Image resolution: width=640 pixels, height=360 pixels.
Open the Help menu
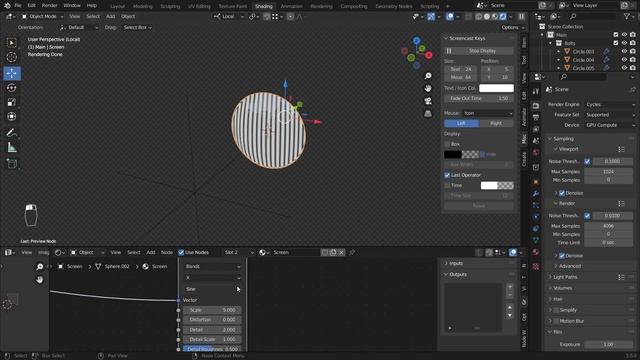(92, 6)
